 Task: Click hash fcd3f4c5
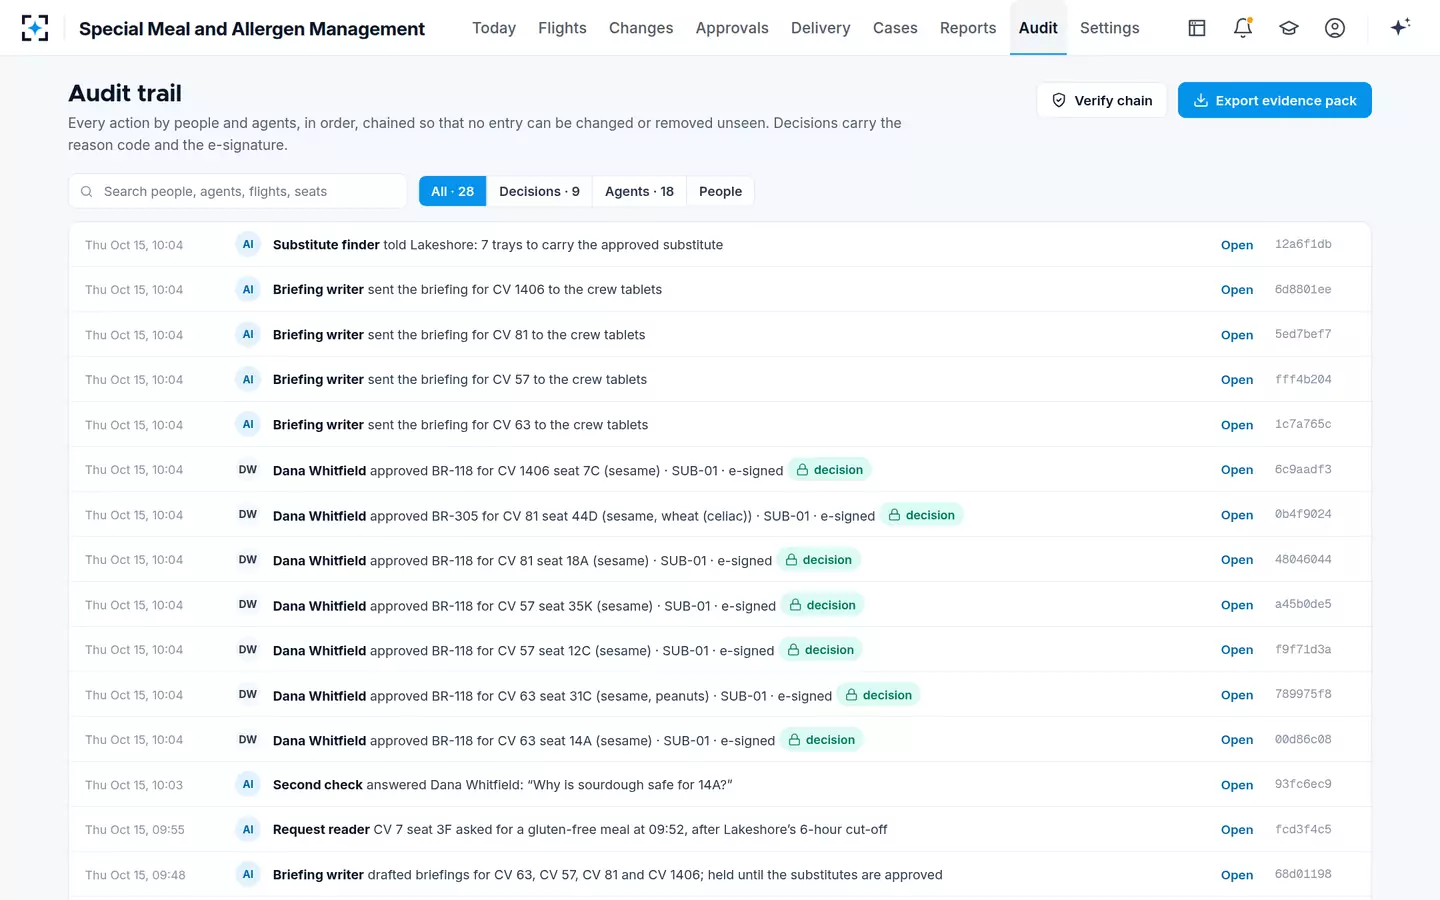pyautogui.click(x=1303, y=829)
